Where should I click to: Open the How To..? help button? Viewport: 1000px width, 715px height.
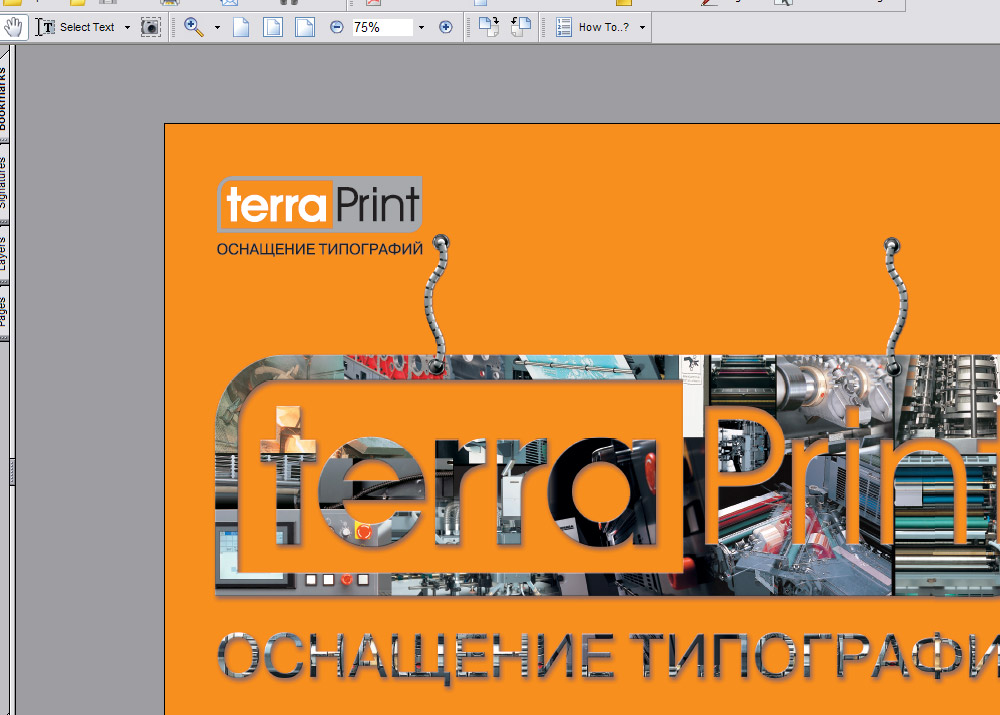click(592, 27)
